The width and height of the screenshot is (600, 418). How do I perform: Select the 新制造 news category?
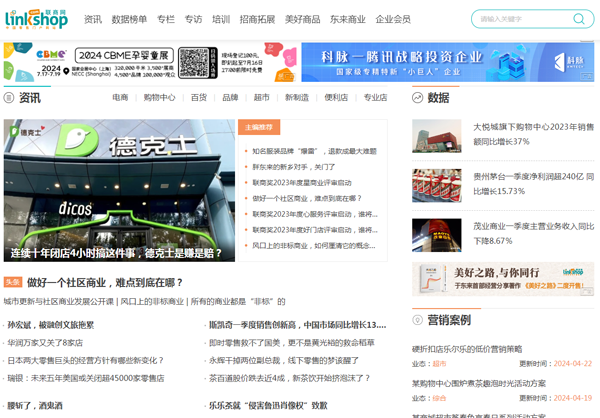(x=297, y=98)
